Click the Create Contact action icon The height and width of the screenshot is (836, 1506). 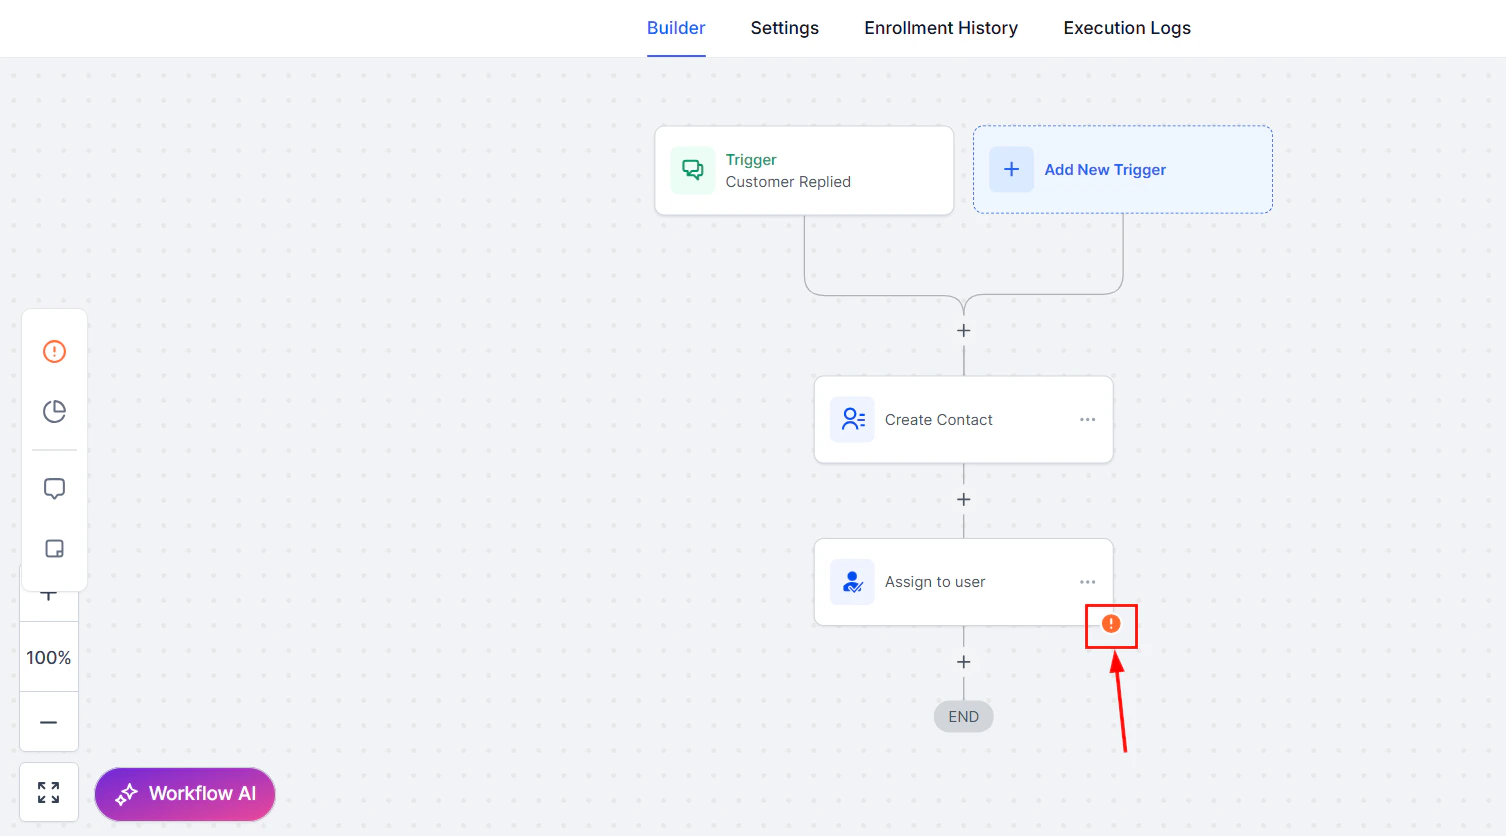852,419
